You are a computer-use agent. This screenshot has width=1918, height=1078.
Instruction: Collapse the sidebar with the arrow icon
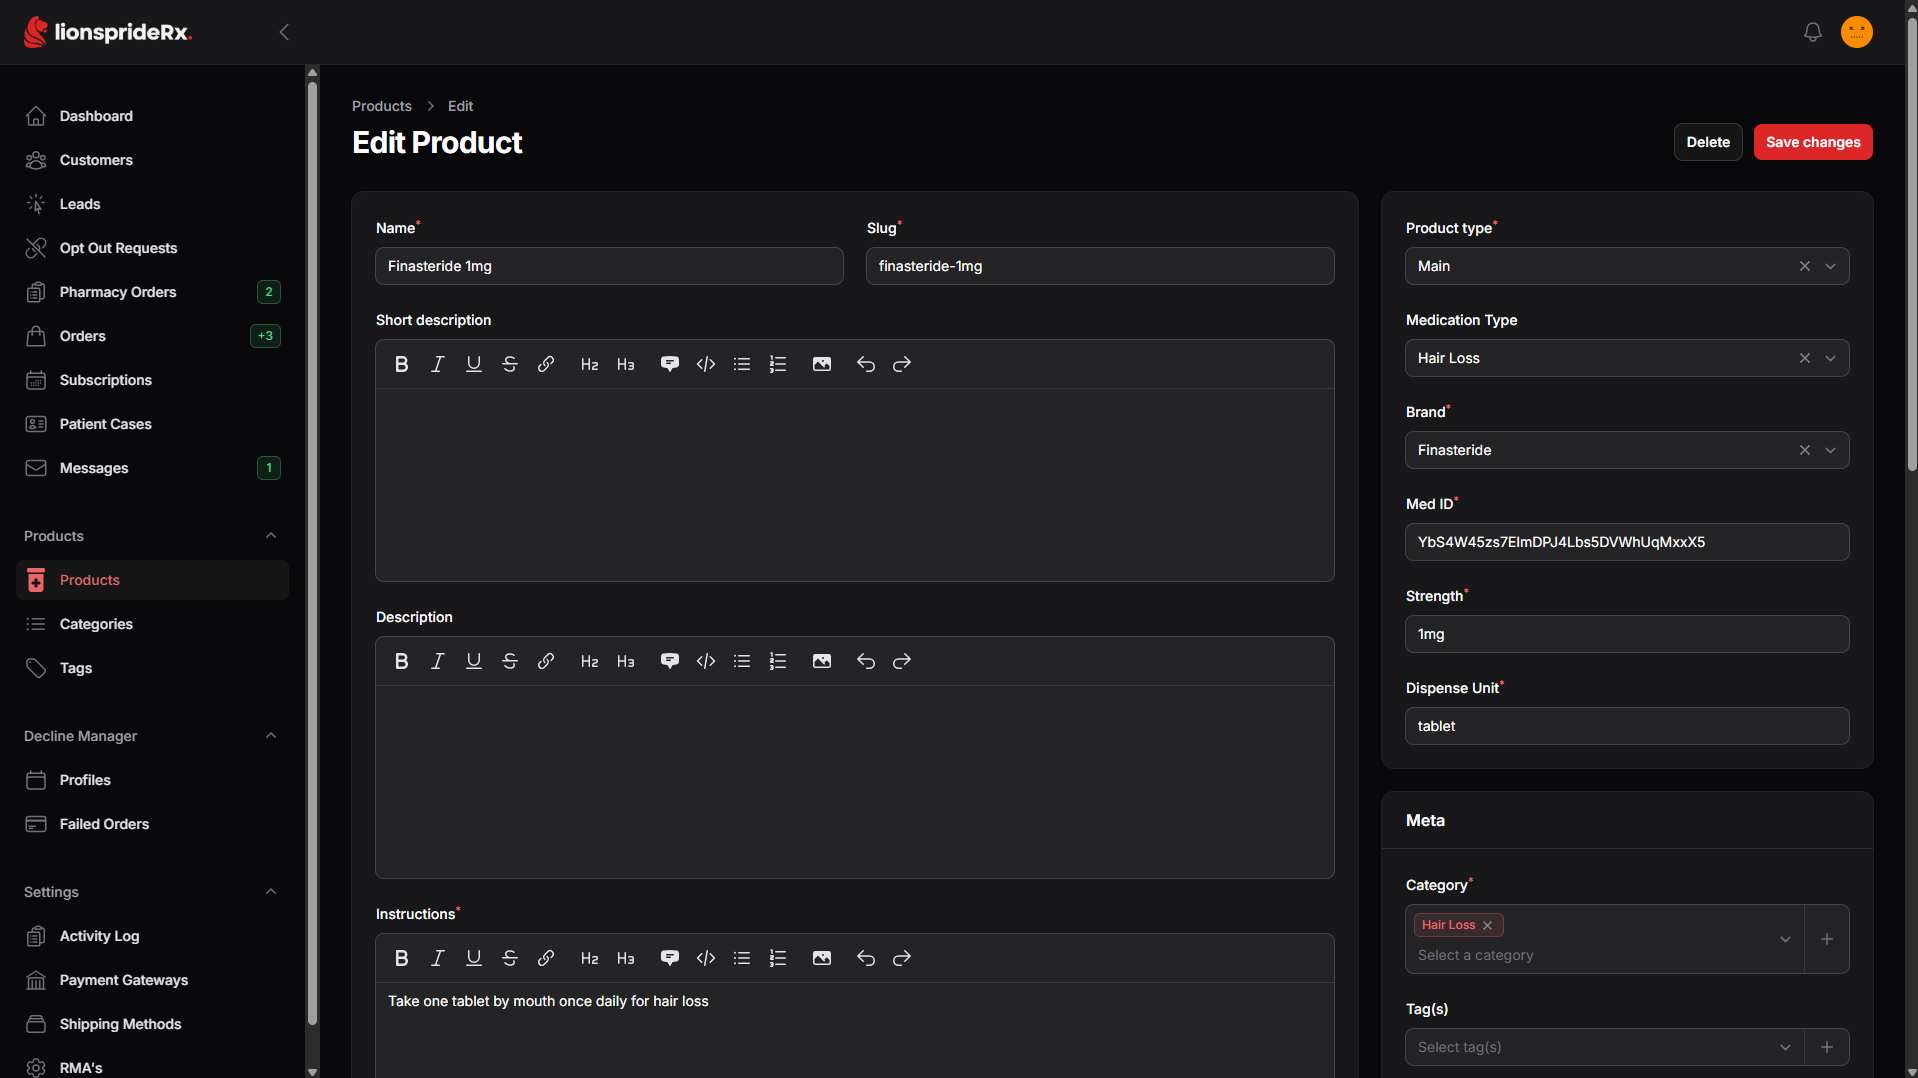[x=284, y=32]
